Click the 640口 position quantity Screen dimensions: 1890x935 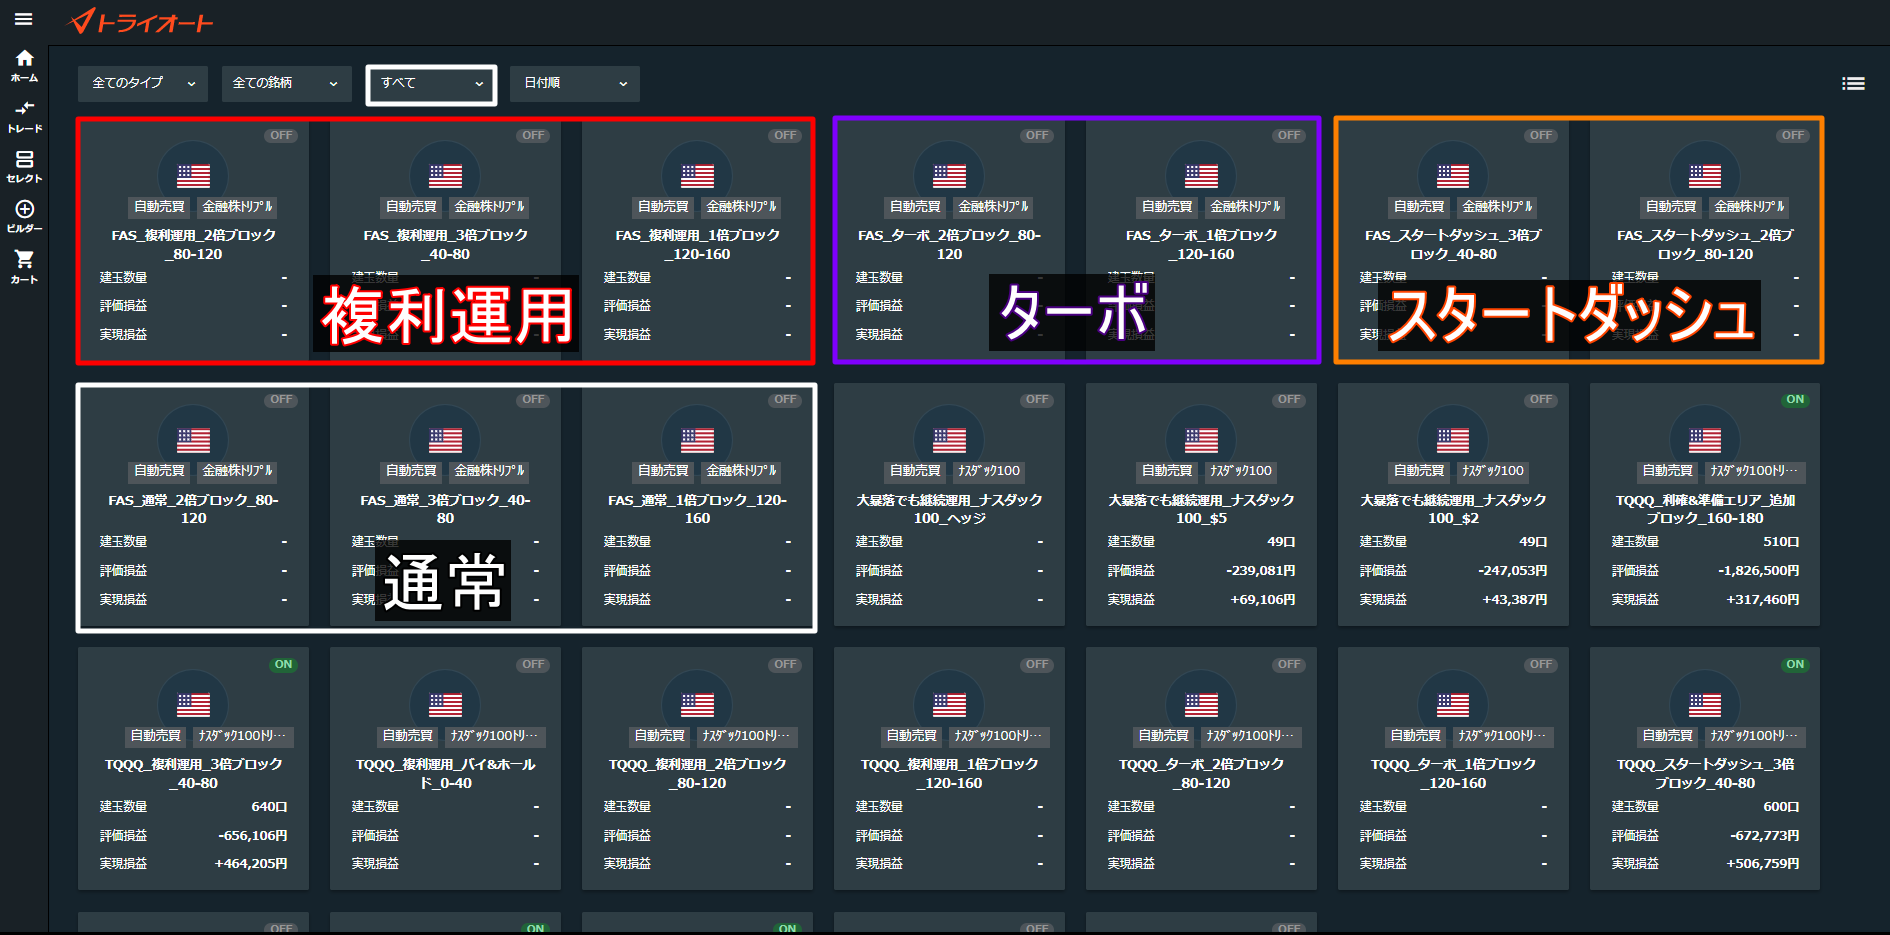pyautogui.click(x=269, y=807)
